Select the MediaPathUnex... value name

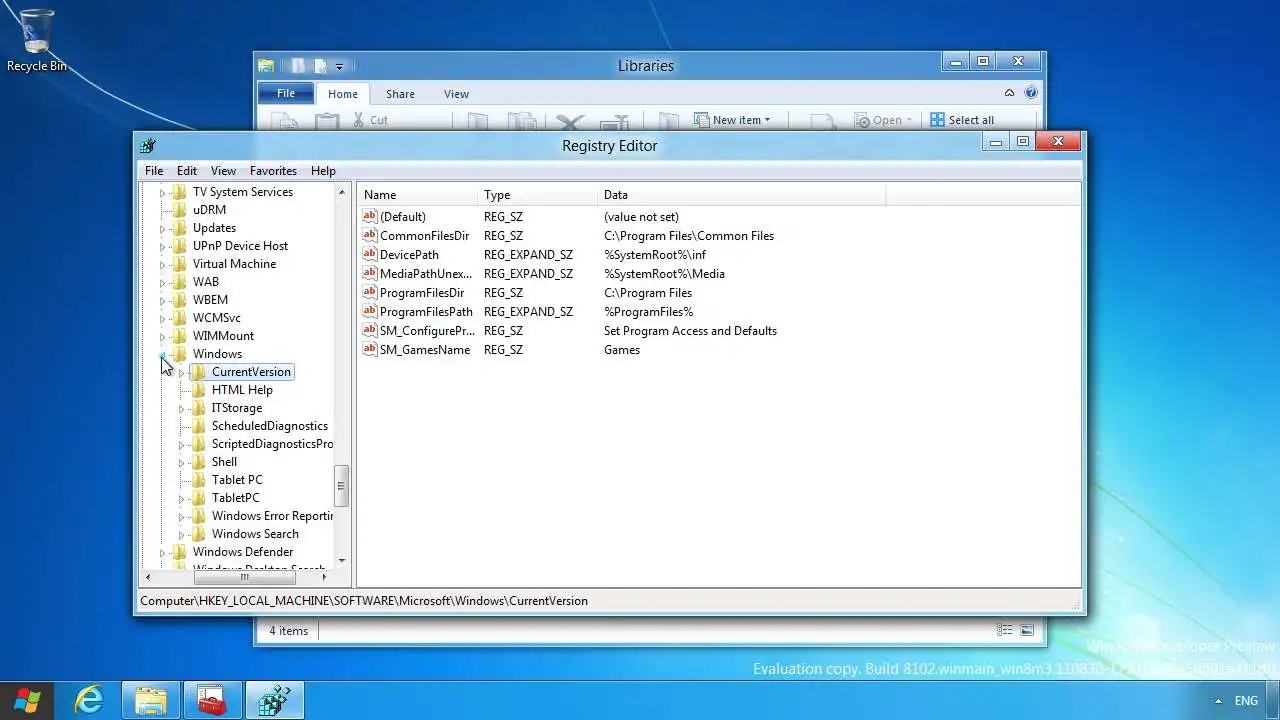tap(425, 274)
